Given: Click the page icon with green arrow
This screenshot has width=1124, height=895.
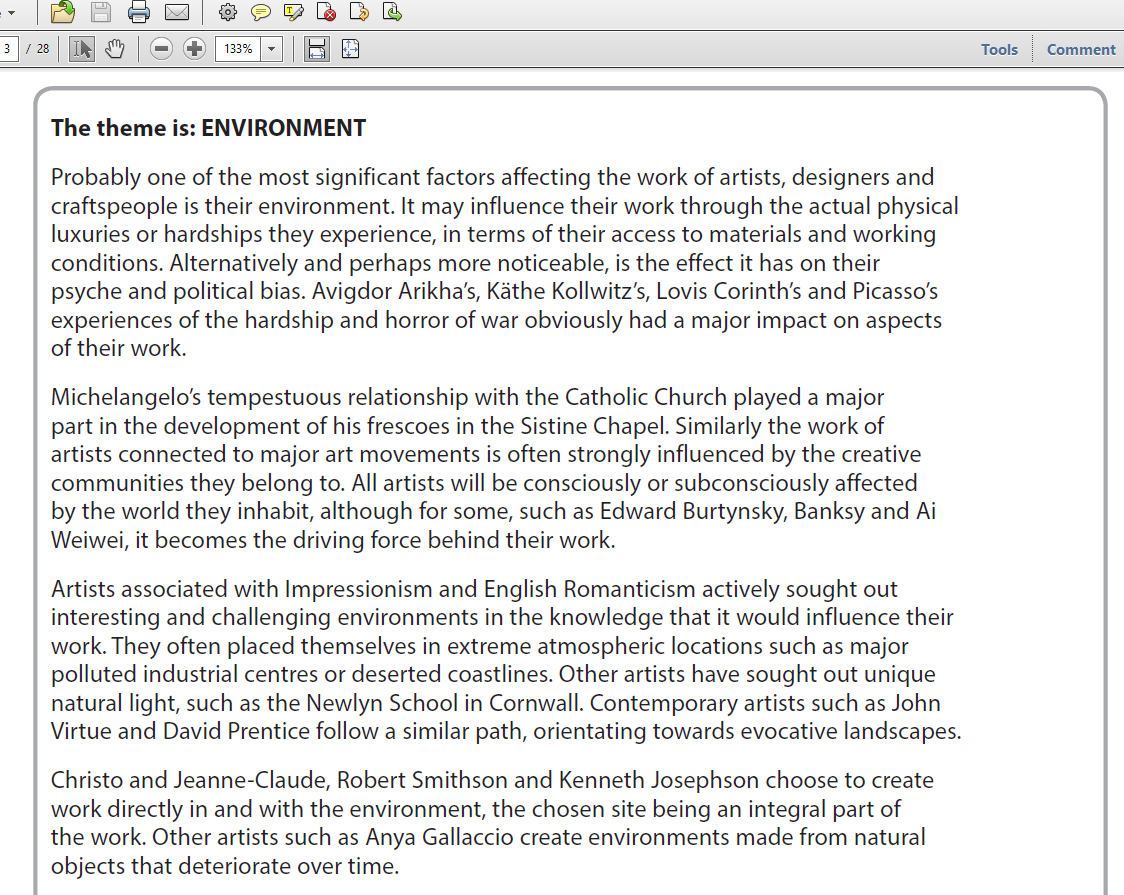Looking at the screenshot, I should tap(392, 11).
